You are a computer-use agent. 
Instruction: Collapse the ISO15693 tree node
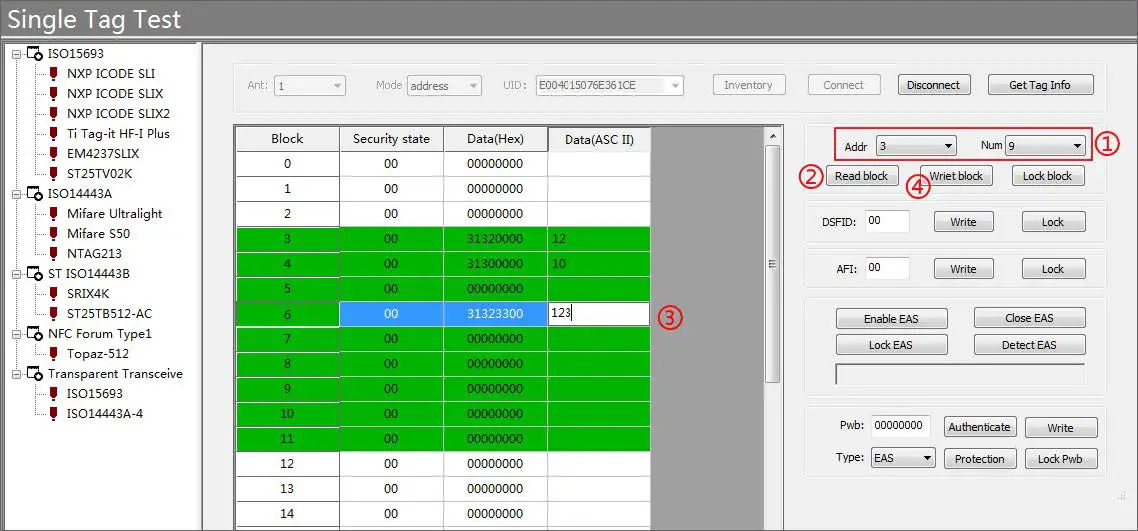pyautogui.click(x=17, y=54)
